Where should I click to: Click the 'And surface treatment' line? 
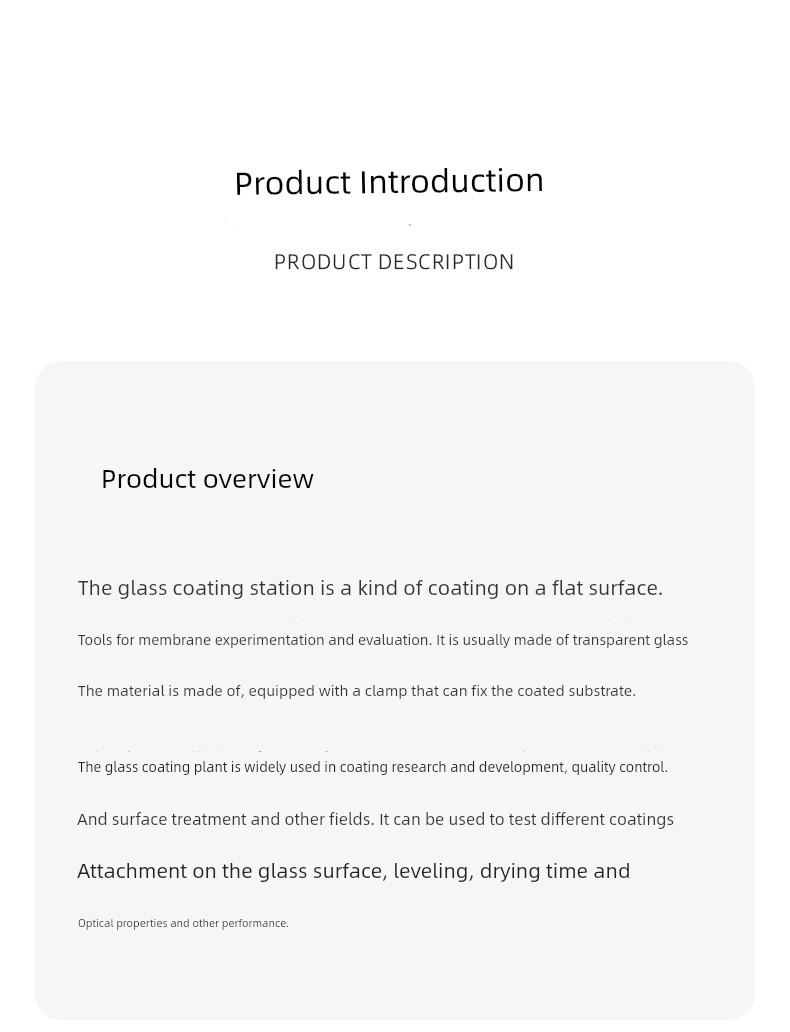pos(375,819)
